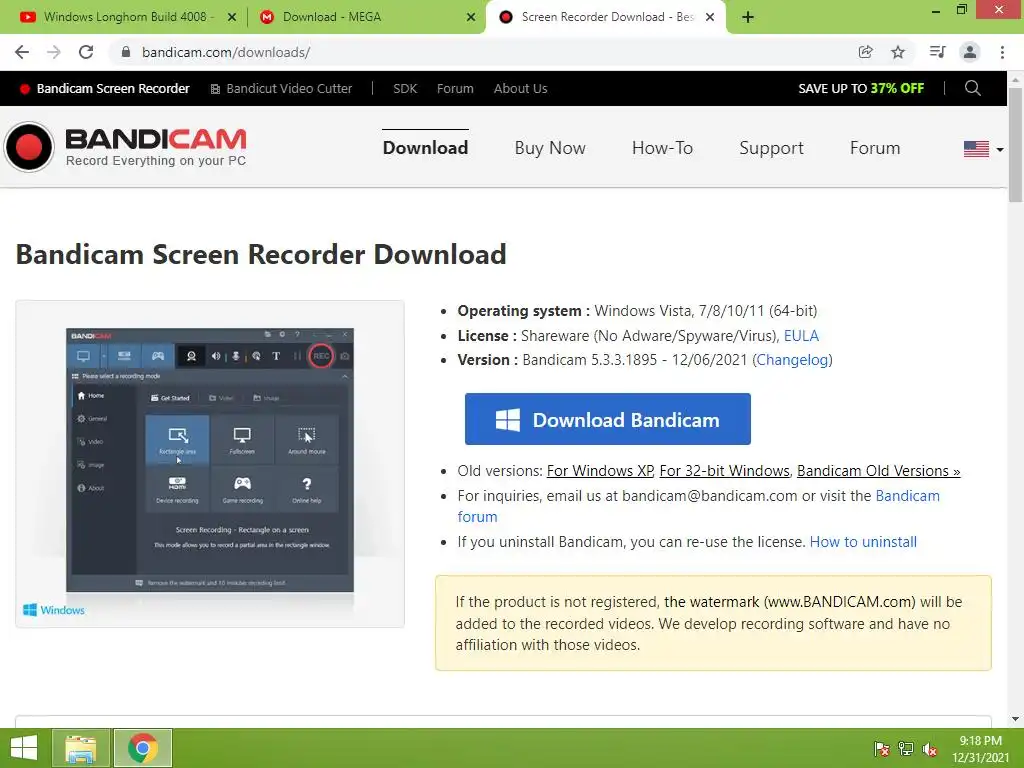1024x768 pixels.
Task: Click the lock icon in address bar
Action: pyautogui.click(x=126, y=52)
